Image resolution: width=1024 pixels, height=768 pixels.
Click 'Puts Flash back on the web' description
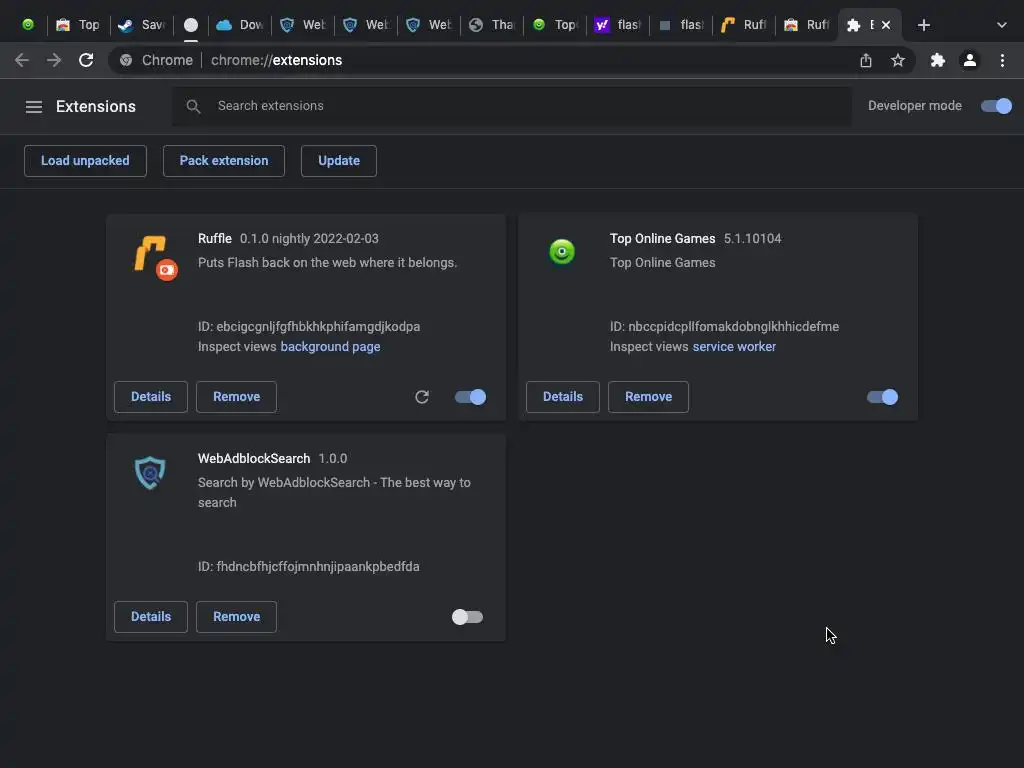[x=327, y=263]
